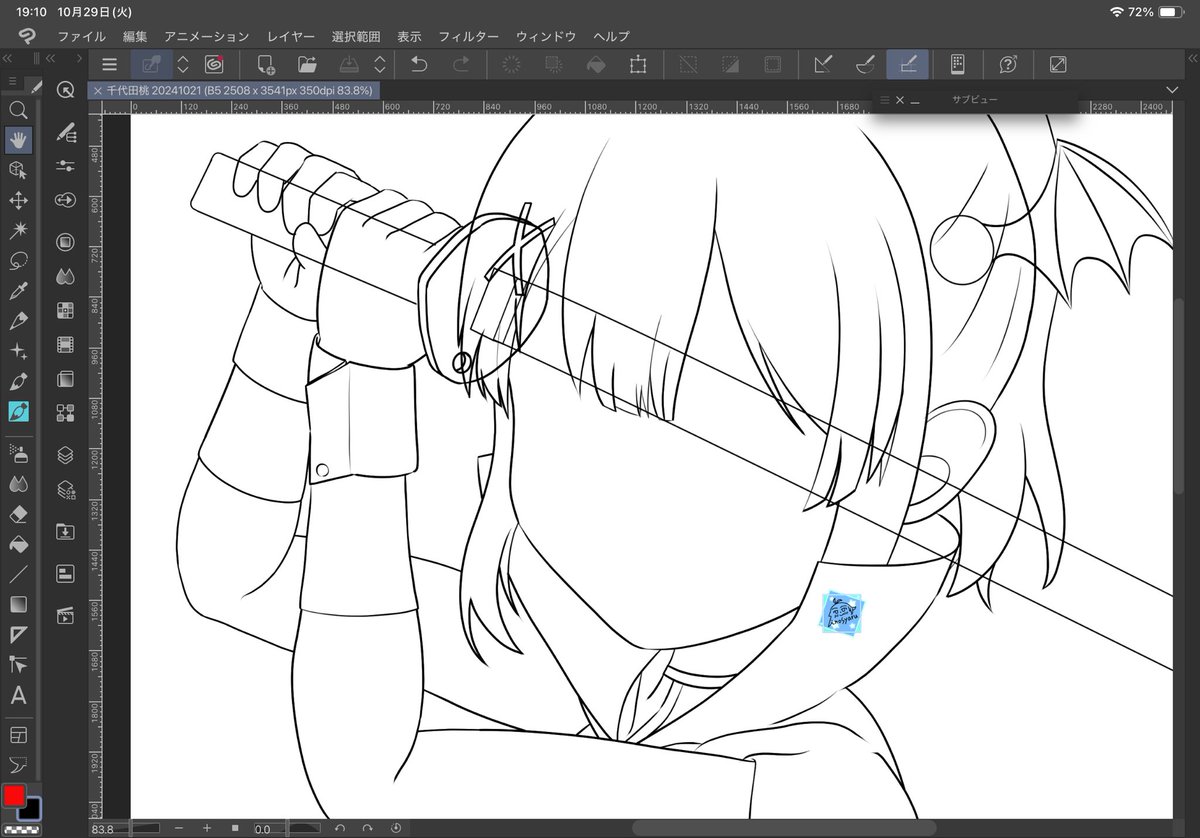1200x838 pixels.
Task: Open the 編集 menu
Action: (x=135, y=36)
